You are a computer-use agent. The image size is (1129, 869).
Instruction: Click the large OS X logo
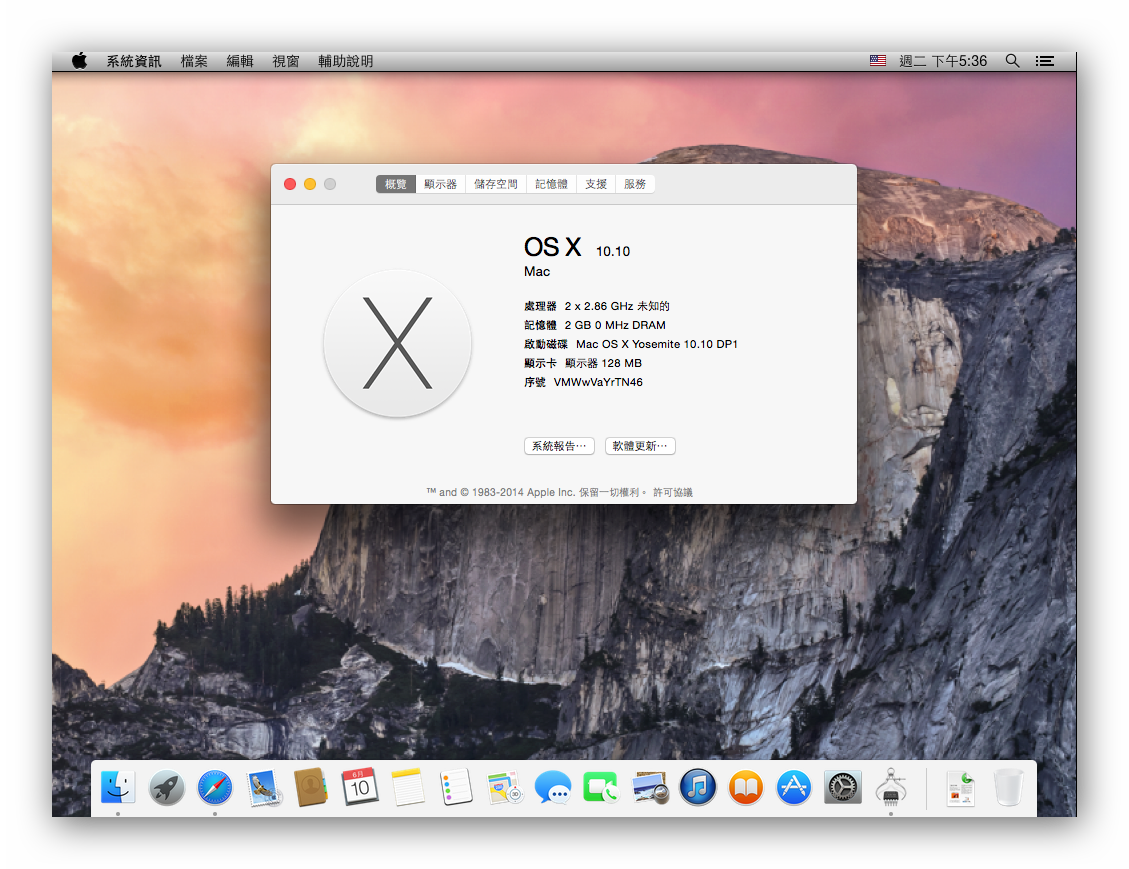(397, 343)
